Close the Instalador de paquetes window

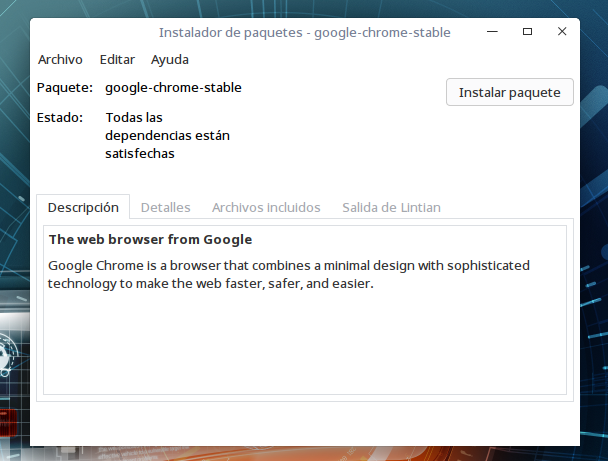point(561,32)
